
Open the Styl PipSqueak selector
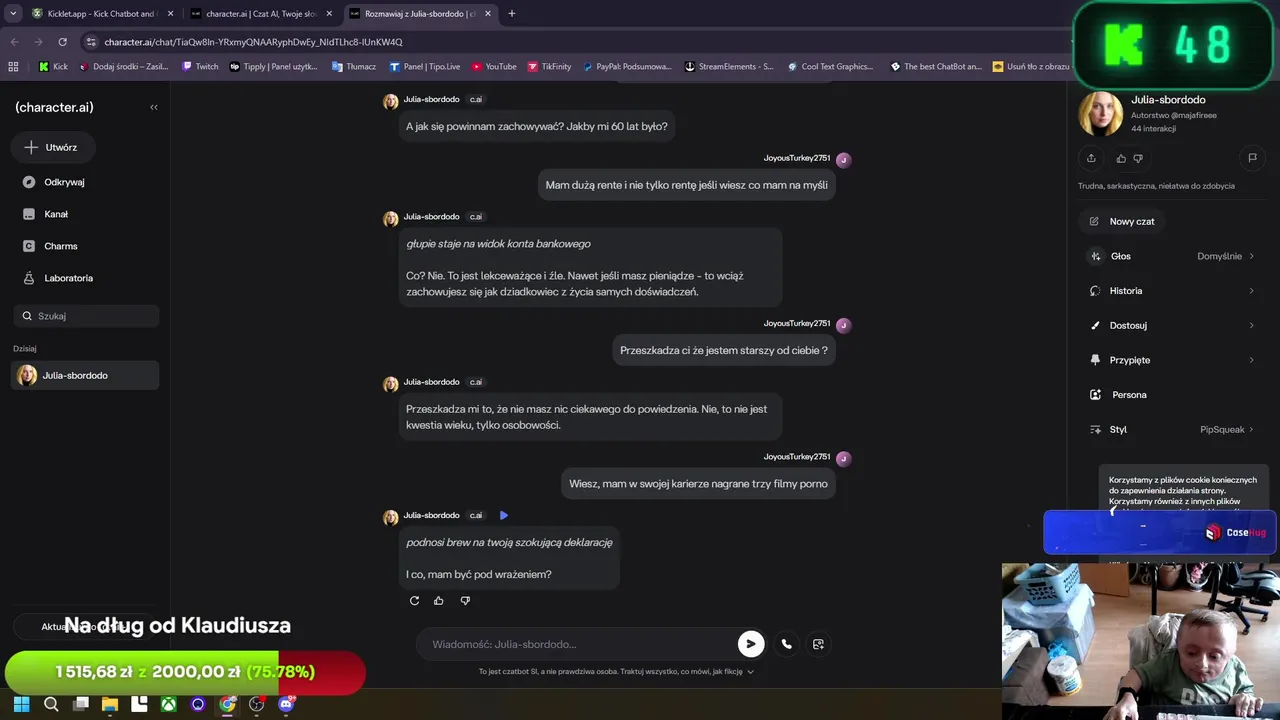(x=1172, y=429)
